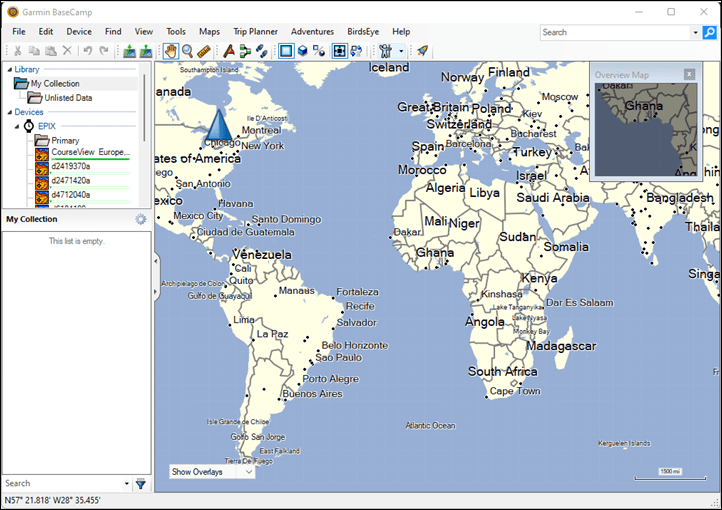Click the activity profile hiker icon

[x=385, y=51]
